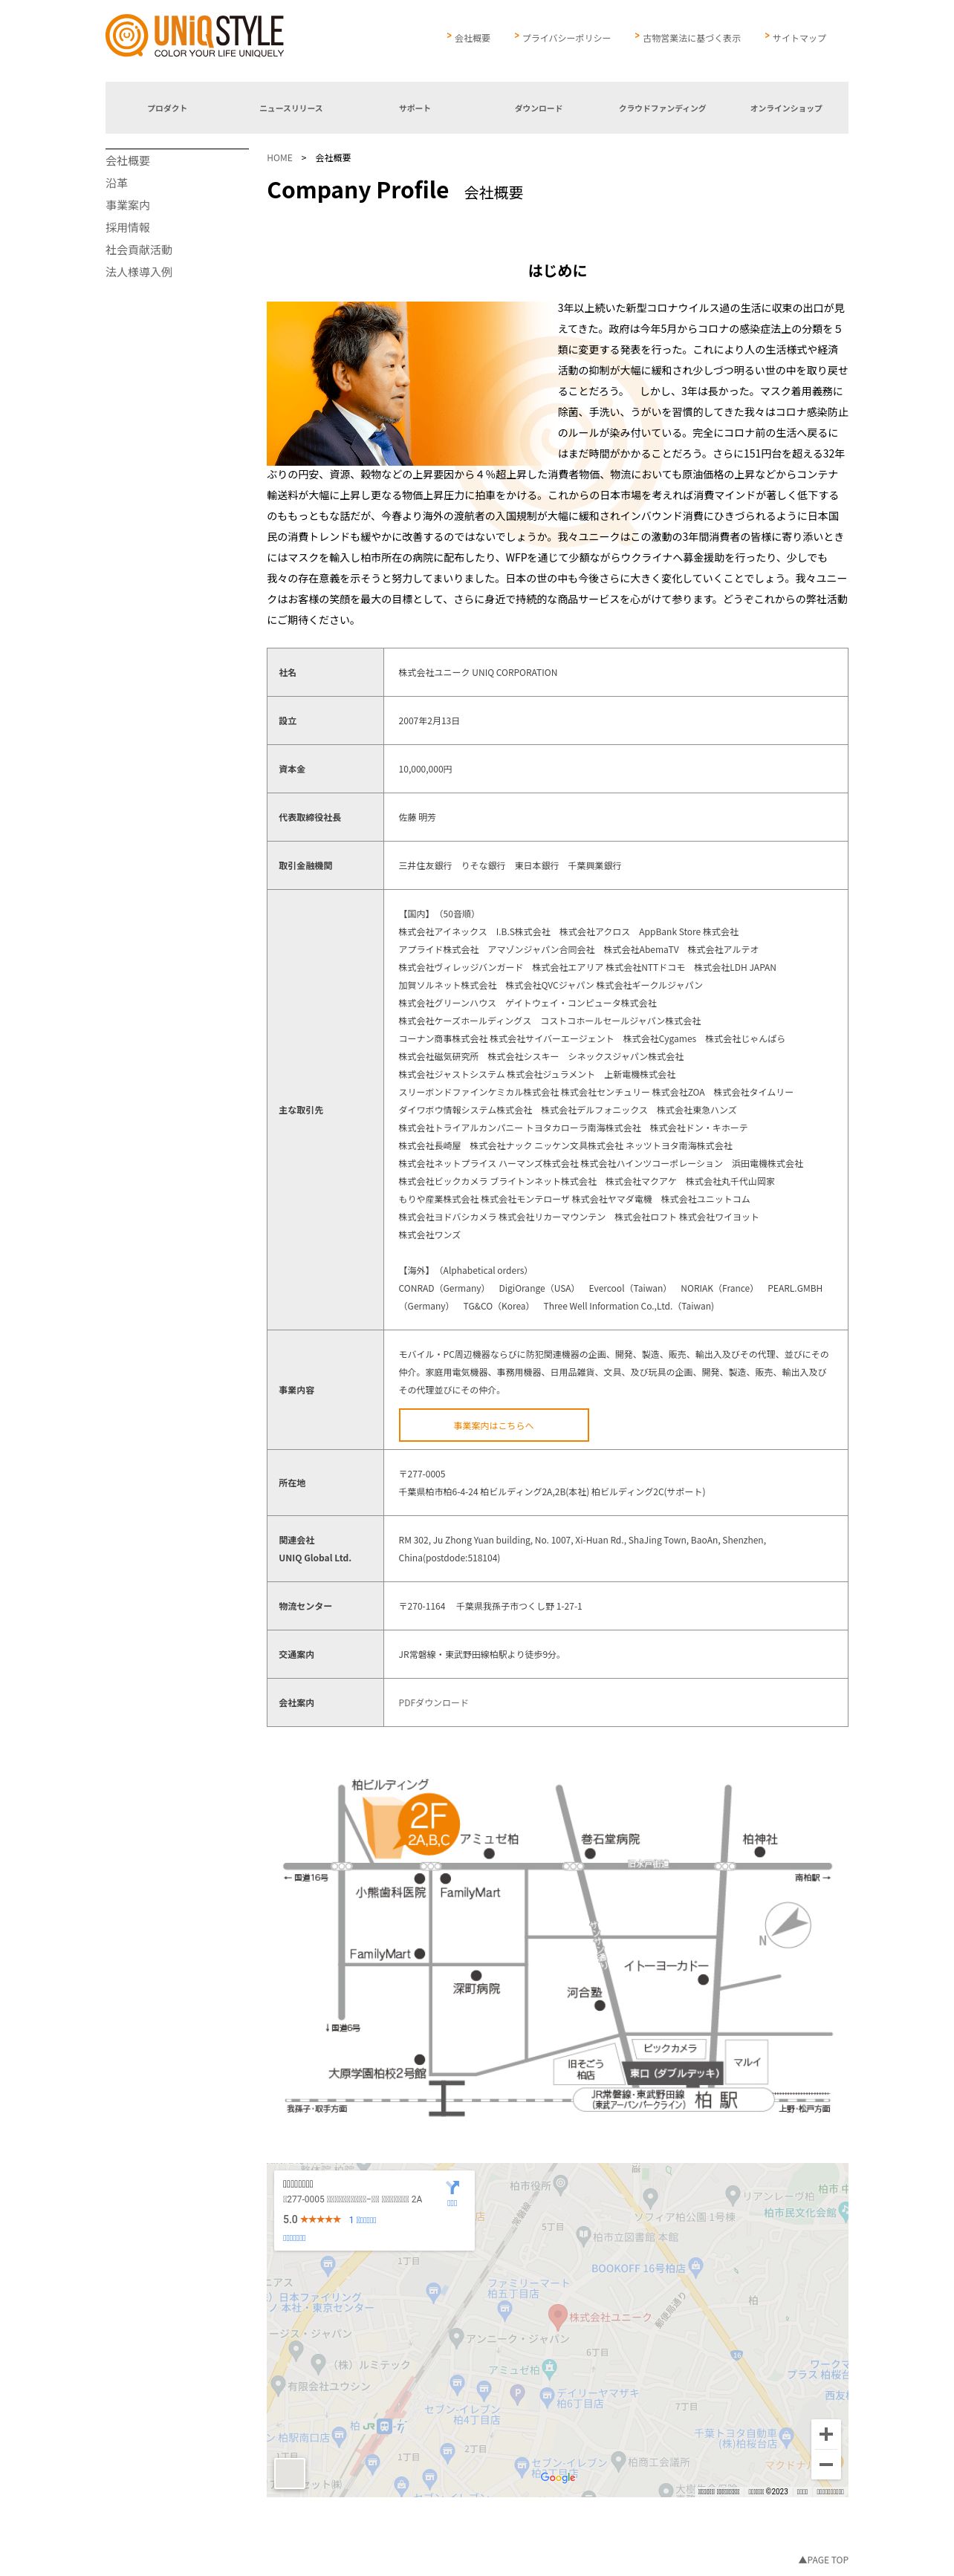Open 法人様導入例 in left sidebar
Image resolution: width=954 pixels, height=2576 pixels.
(139, 272)
